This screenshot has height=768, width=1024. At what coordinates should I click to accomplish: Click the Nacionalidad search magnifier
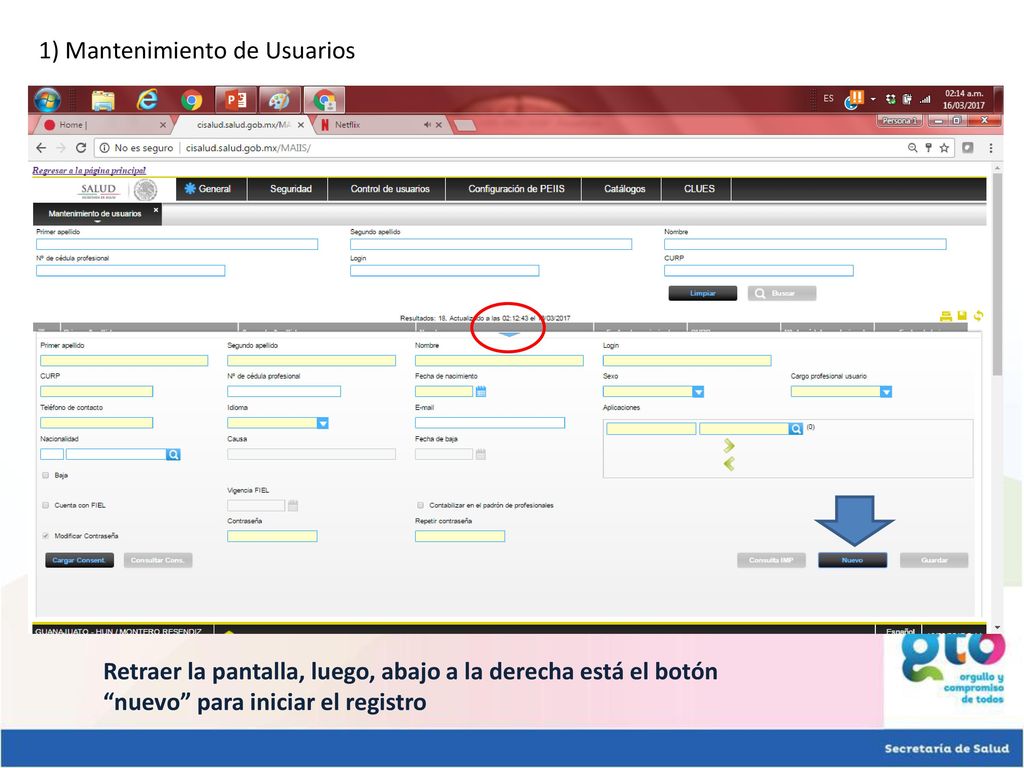click(x=173, y=455)
